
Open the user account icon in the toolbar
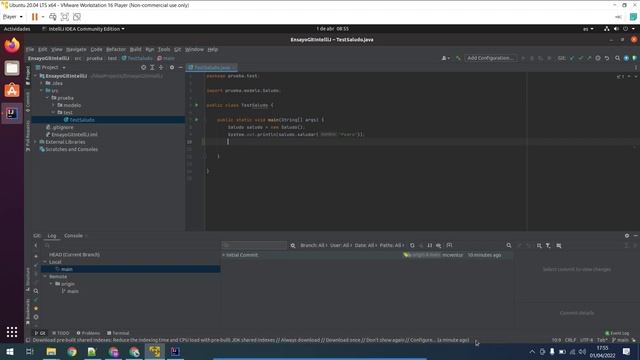pos(445,58)
